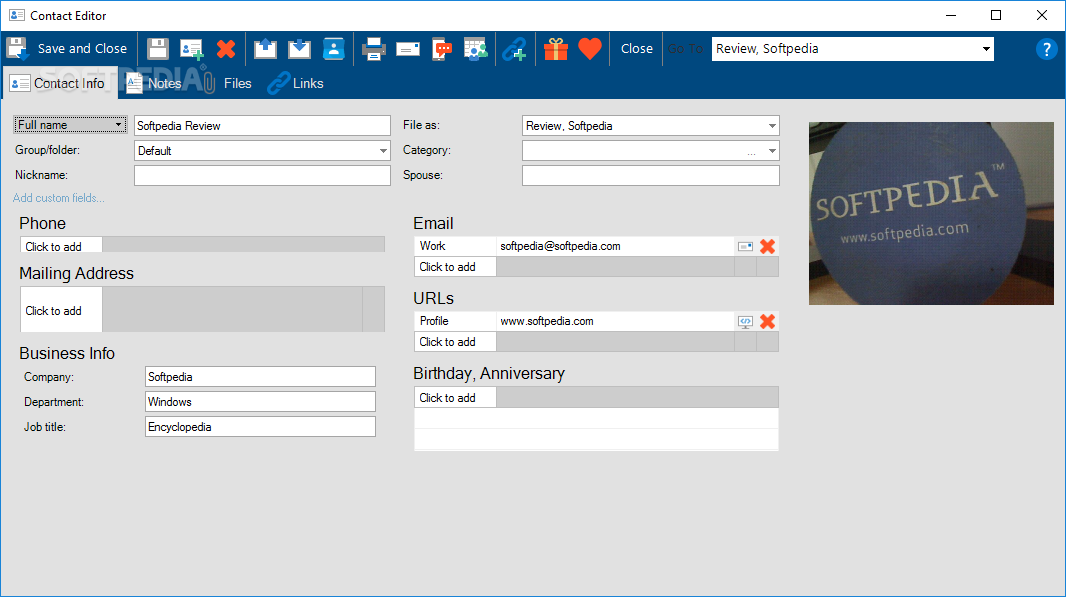The width and height of the screenshot is (1066, 597).
Task: Delete contact using red X toolbar icon
Action: 226,49
